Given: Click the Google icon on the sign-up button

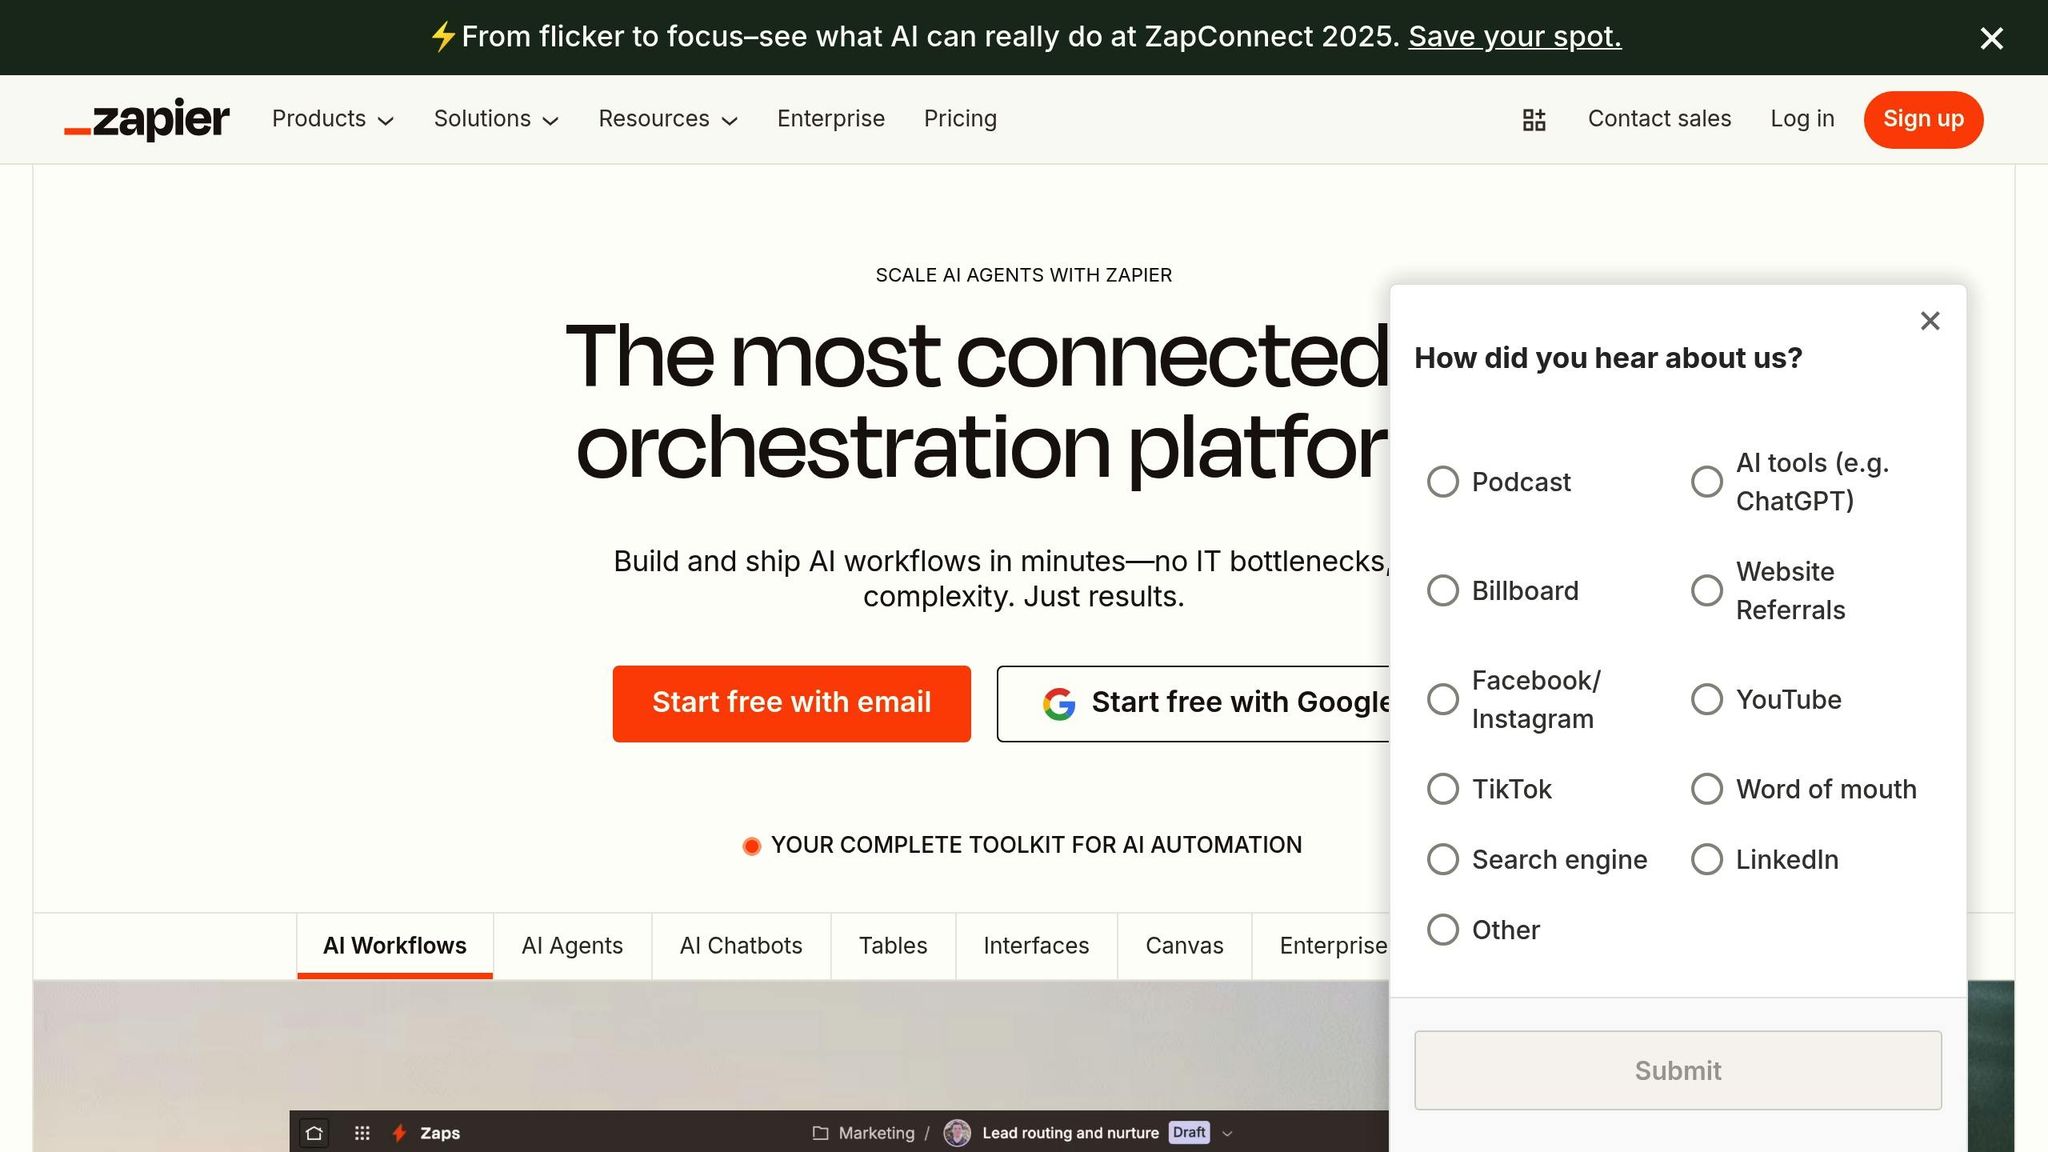Looking at the screenshot, I should pyautogui.click(x=1059, y=703).
